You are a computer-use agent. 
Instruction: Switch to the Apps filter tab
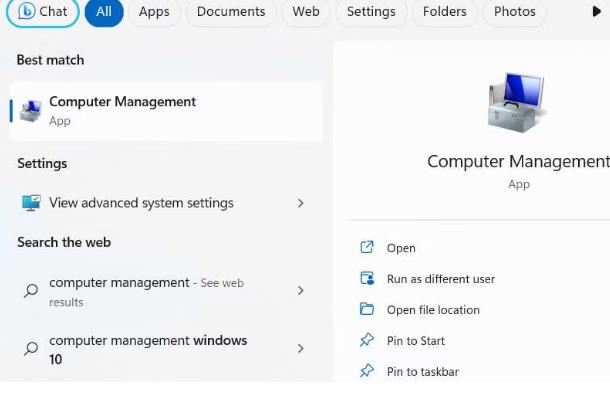pos(154,12)
